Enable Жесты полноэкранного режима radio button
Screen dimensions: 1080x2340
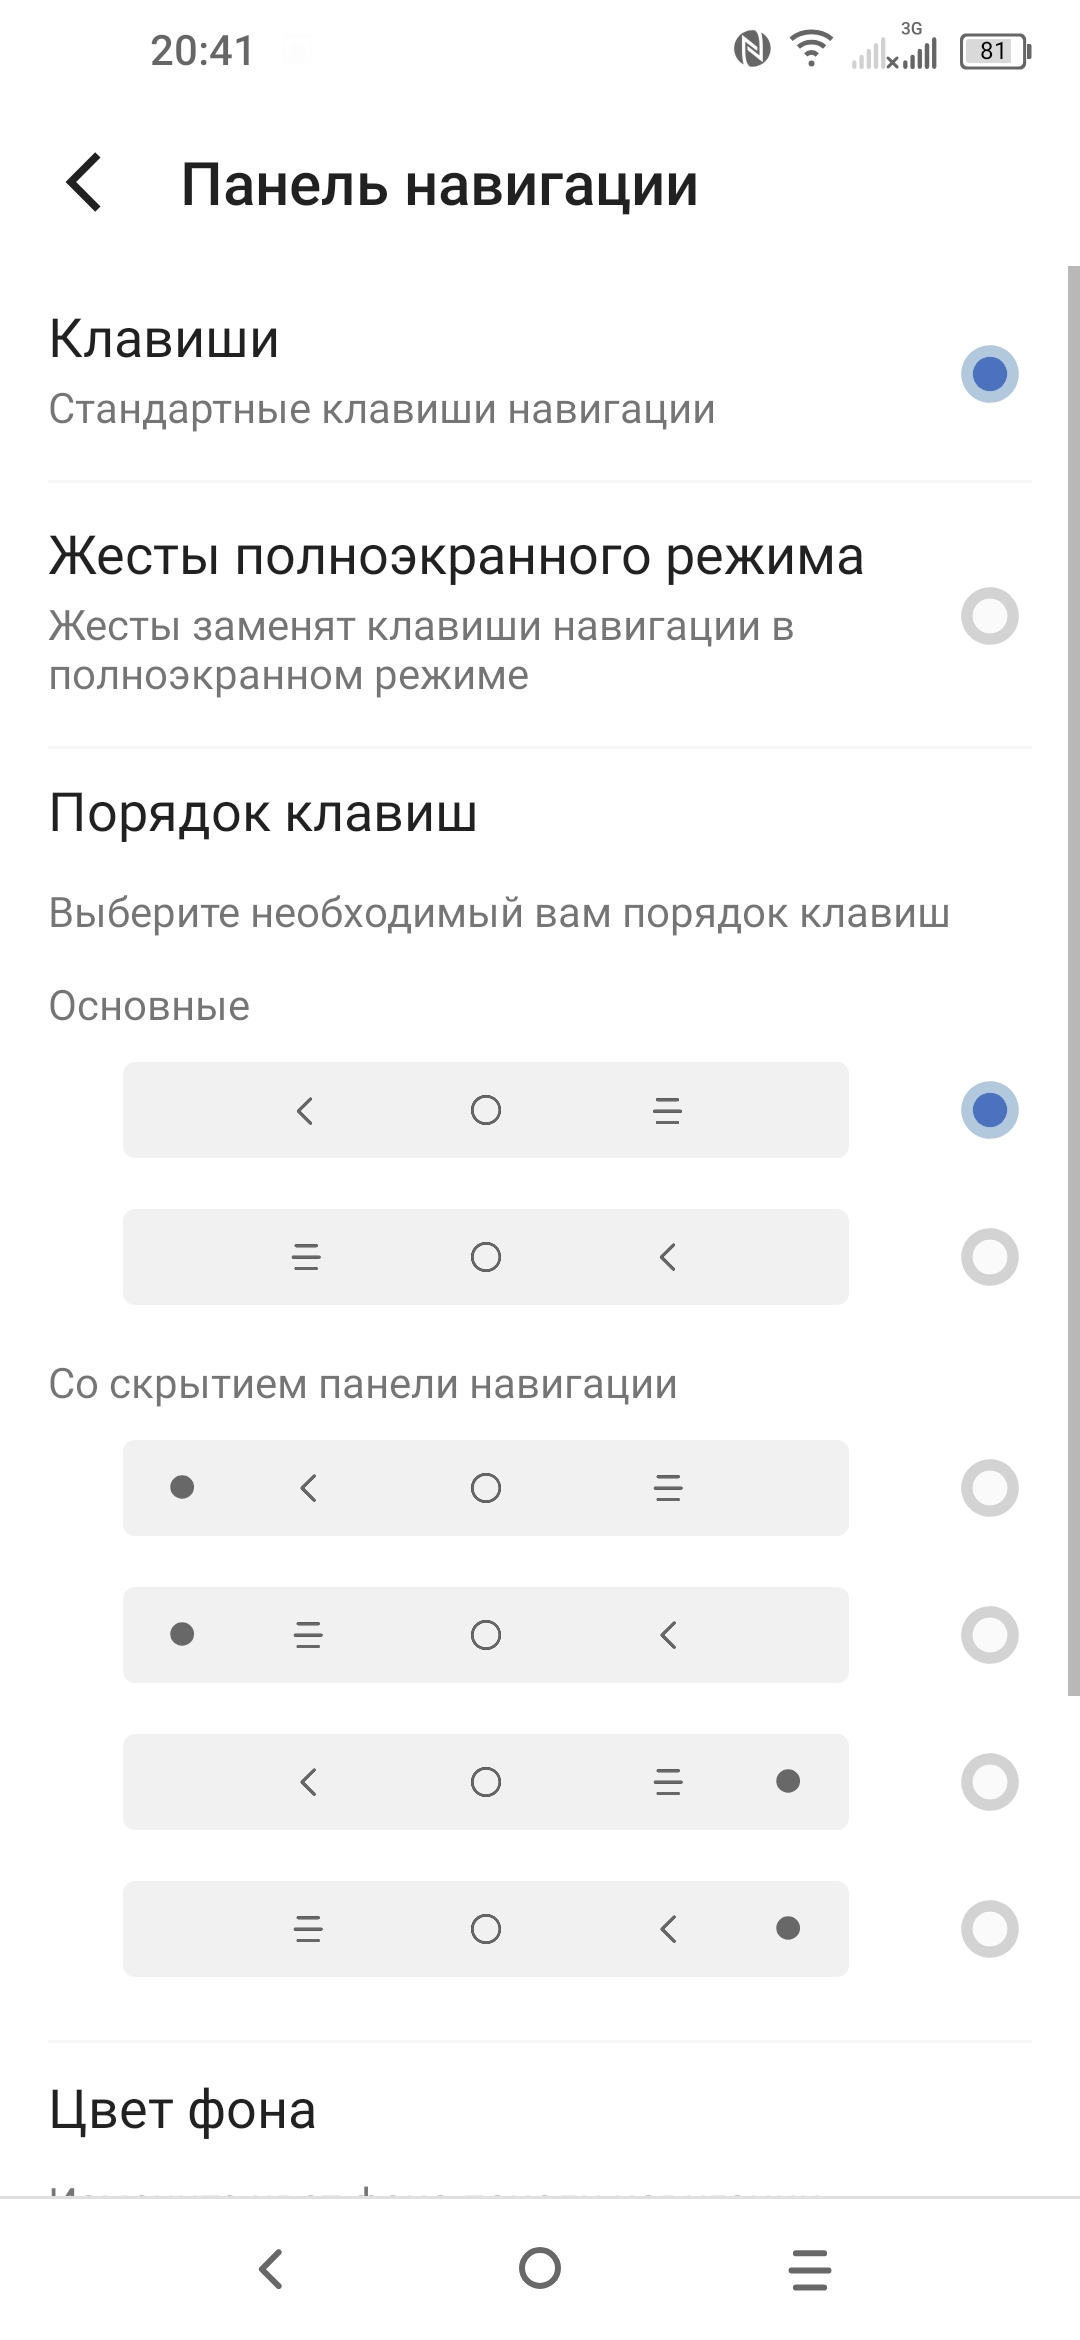pyautogui.click(x=989, y=616)
